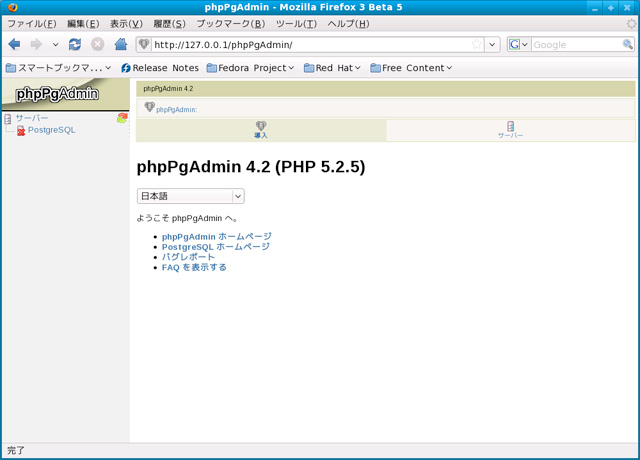Screen dimensions: 640x460
Task: Click the browser Back arrow button
Action: pyautogui.click(x=15, y=44)
